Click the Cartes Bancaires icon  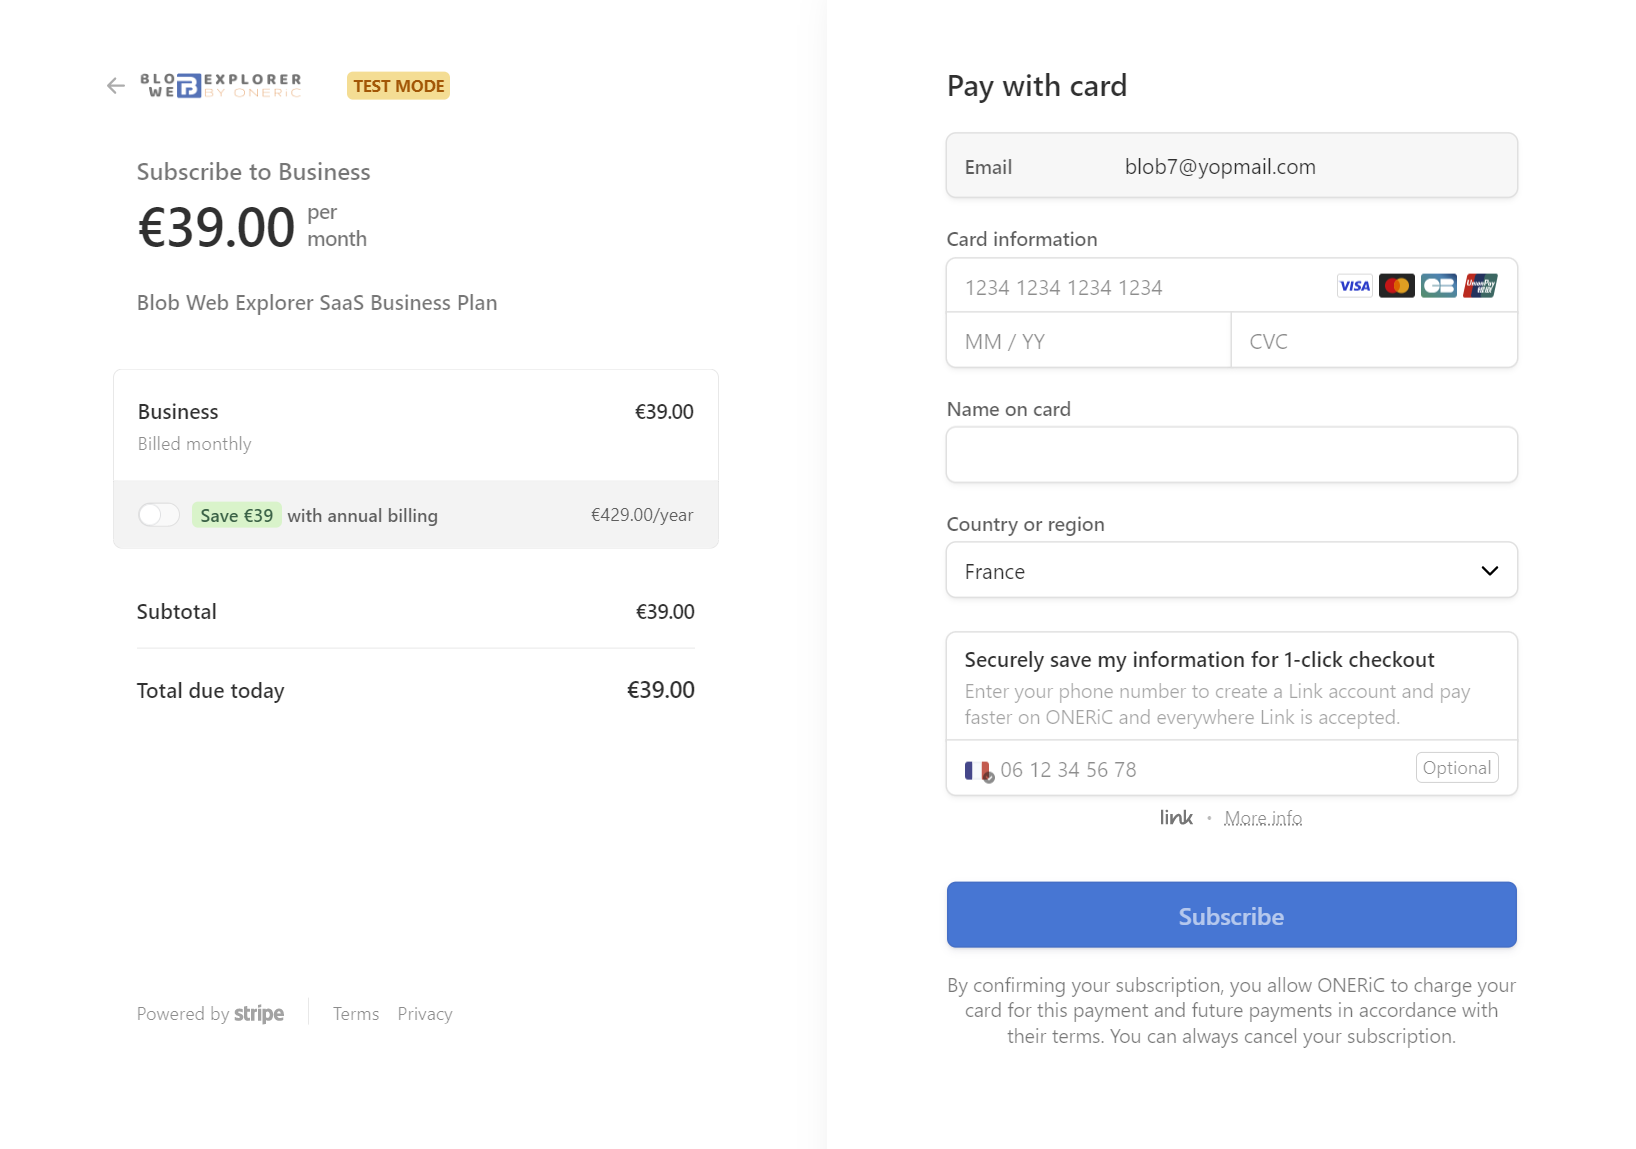1439,286
